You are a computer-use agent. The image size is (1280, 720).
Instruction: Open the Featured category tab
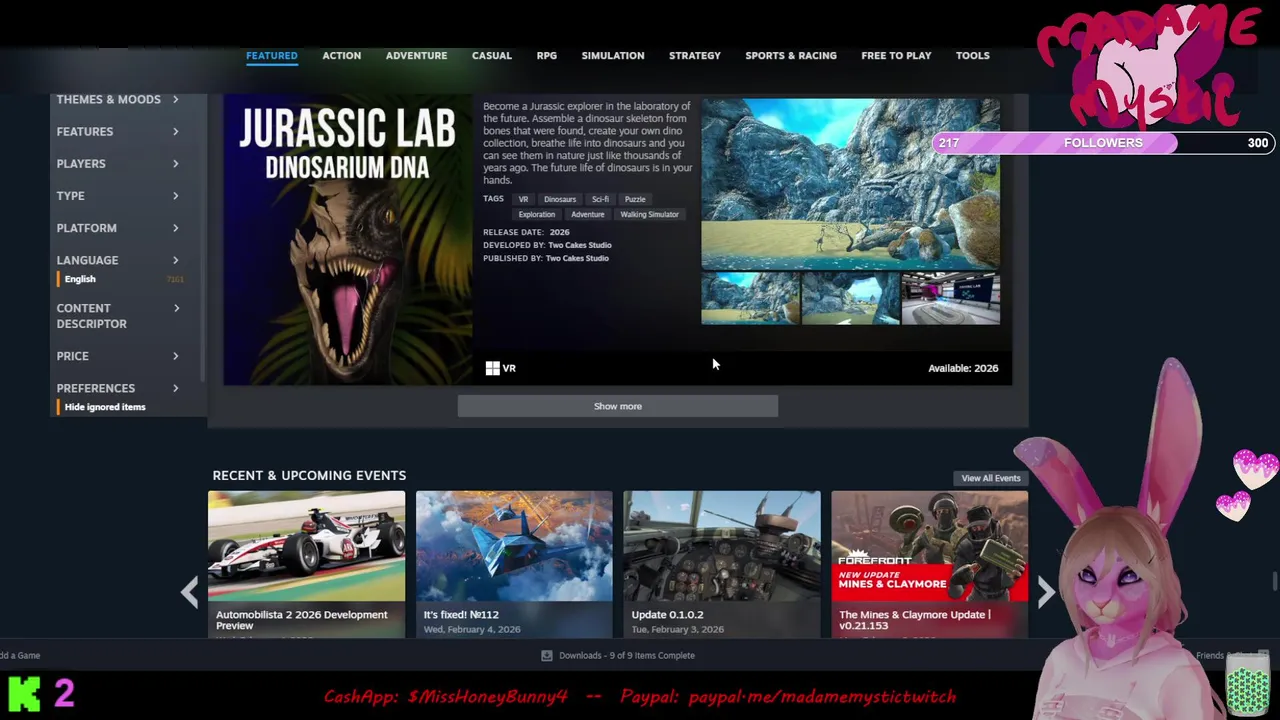click(x=271, y=56)
